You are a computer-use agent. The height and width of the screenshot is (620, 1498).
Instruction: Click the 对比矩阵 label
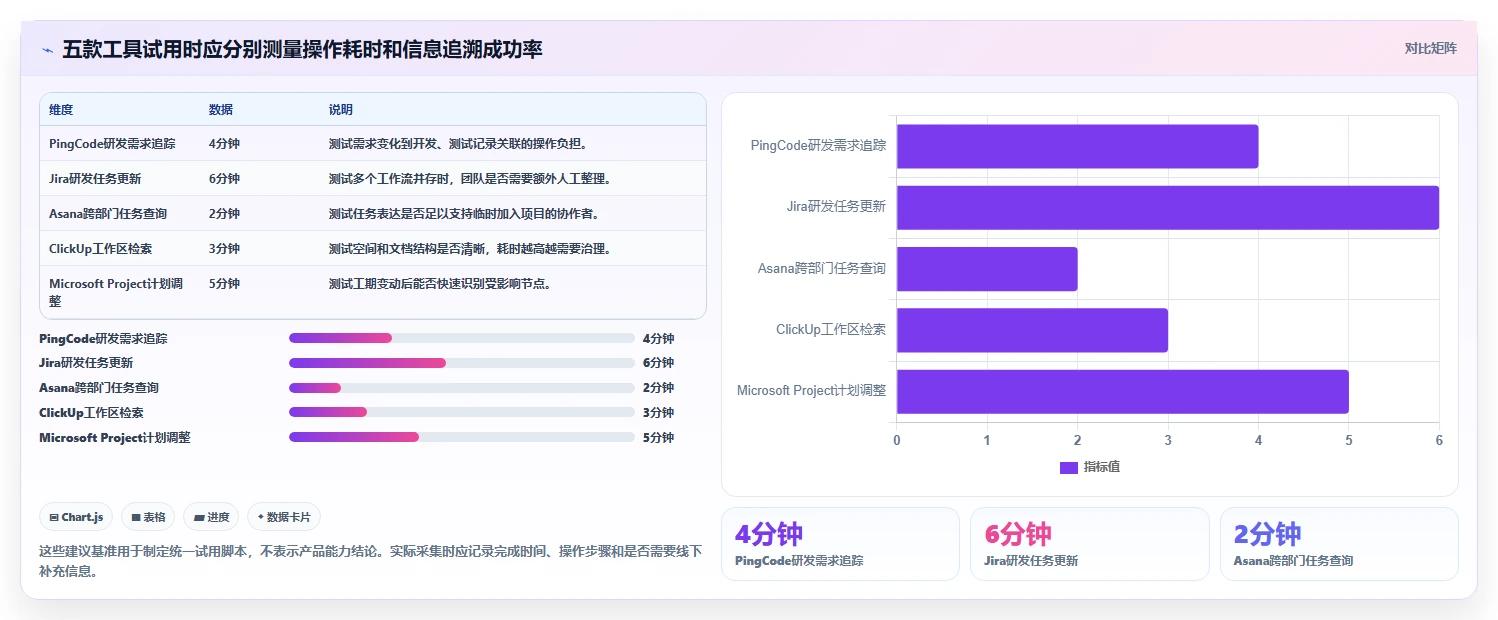click(1431, 48)
